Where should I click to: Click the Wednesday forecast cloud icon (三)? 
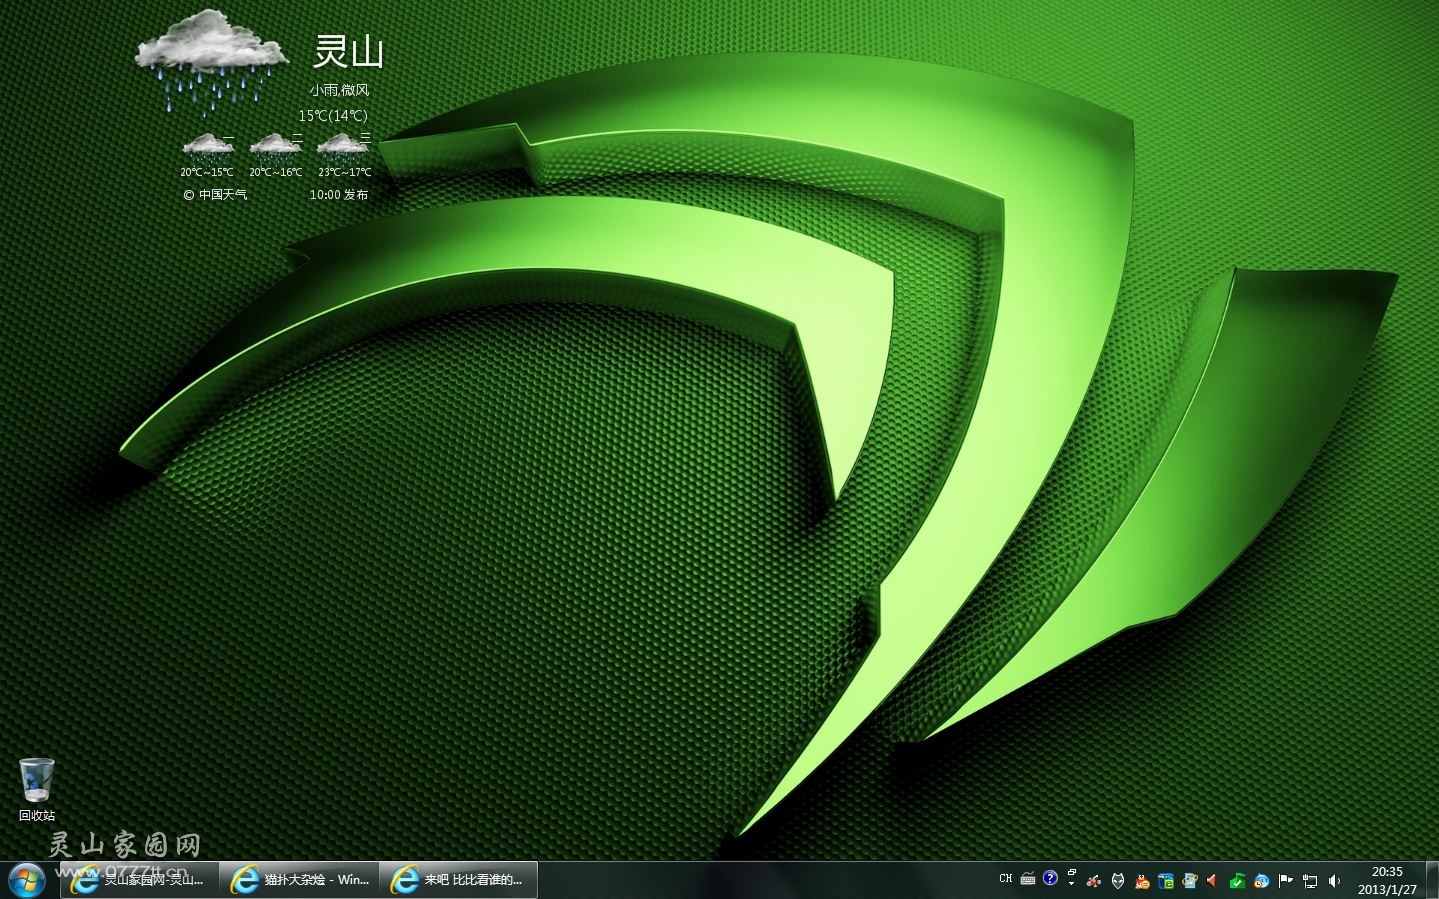pos(343,148)
